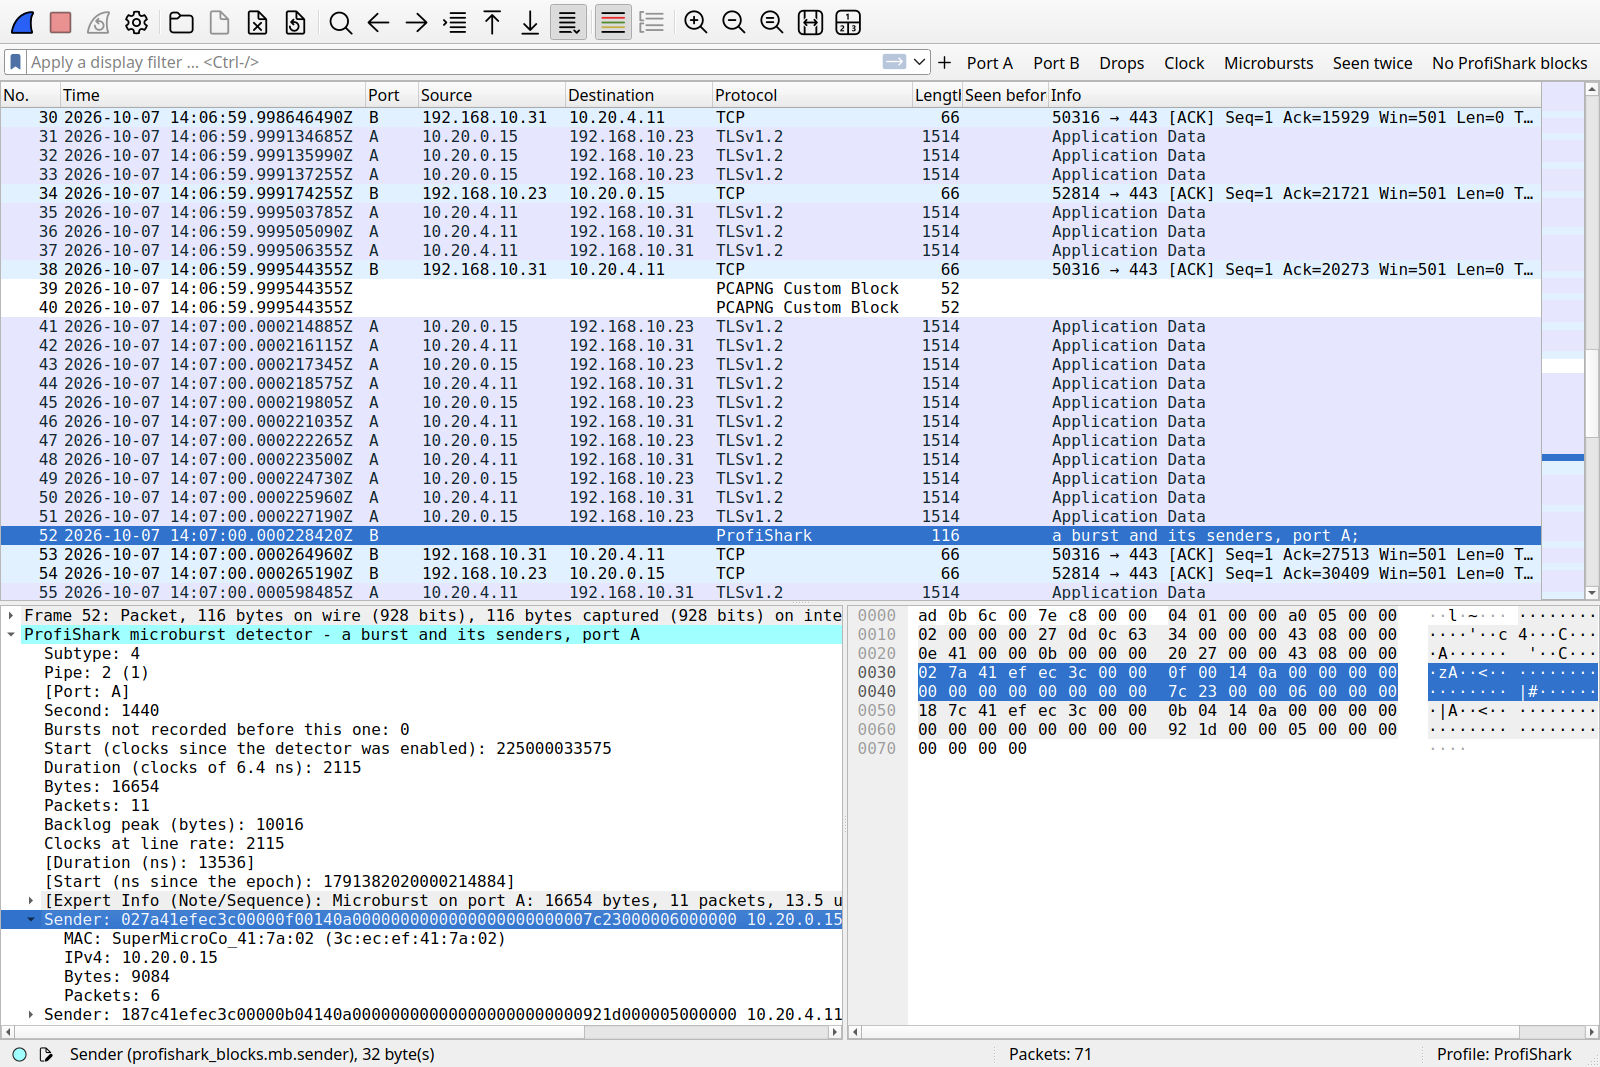Stop the running capture with red square
The width and height of the screenshot is (1600, 1067).
pyautogui.click(x=60, y=22)
